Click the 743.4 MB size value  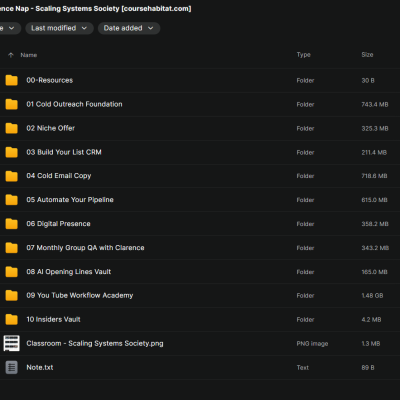tap(375, 105)
